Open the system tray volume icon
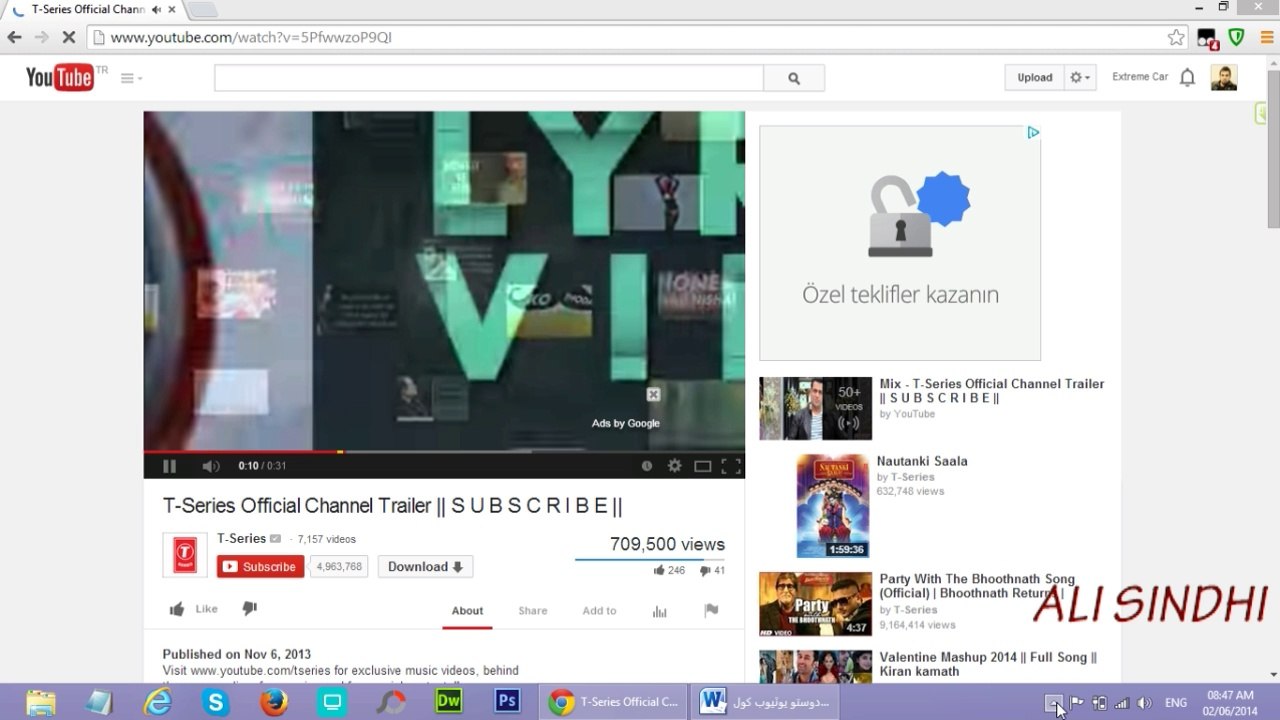Screen dimensions: 1280x720 click(x=1144, y=703)
